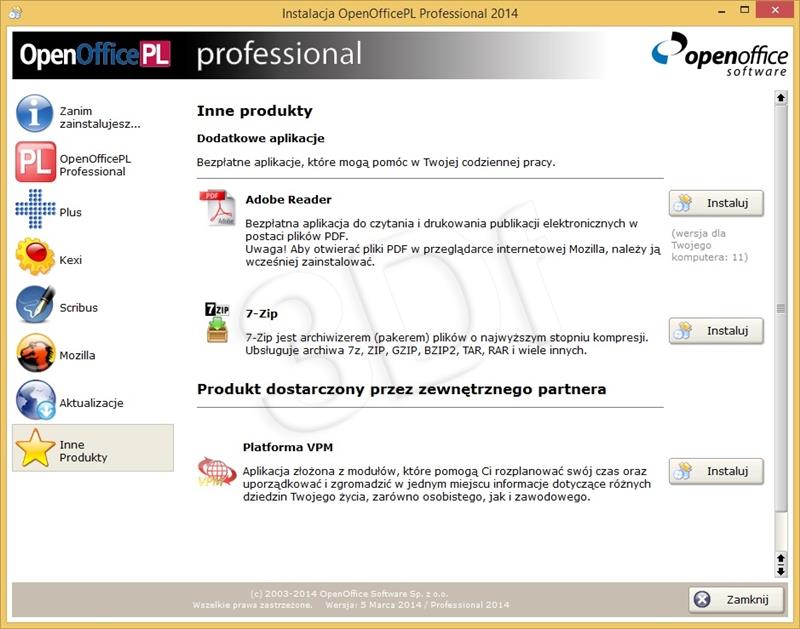
Task: Click the red PL icon for OpenOfficePL Professional
Action: [x=35, y=162]
